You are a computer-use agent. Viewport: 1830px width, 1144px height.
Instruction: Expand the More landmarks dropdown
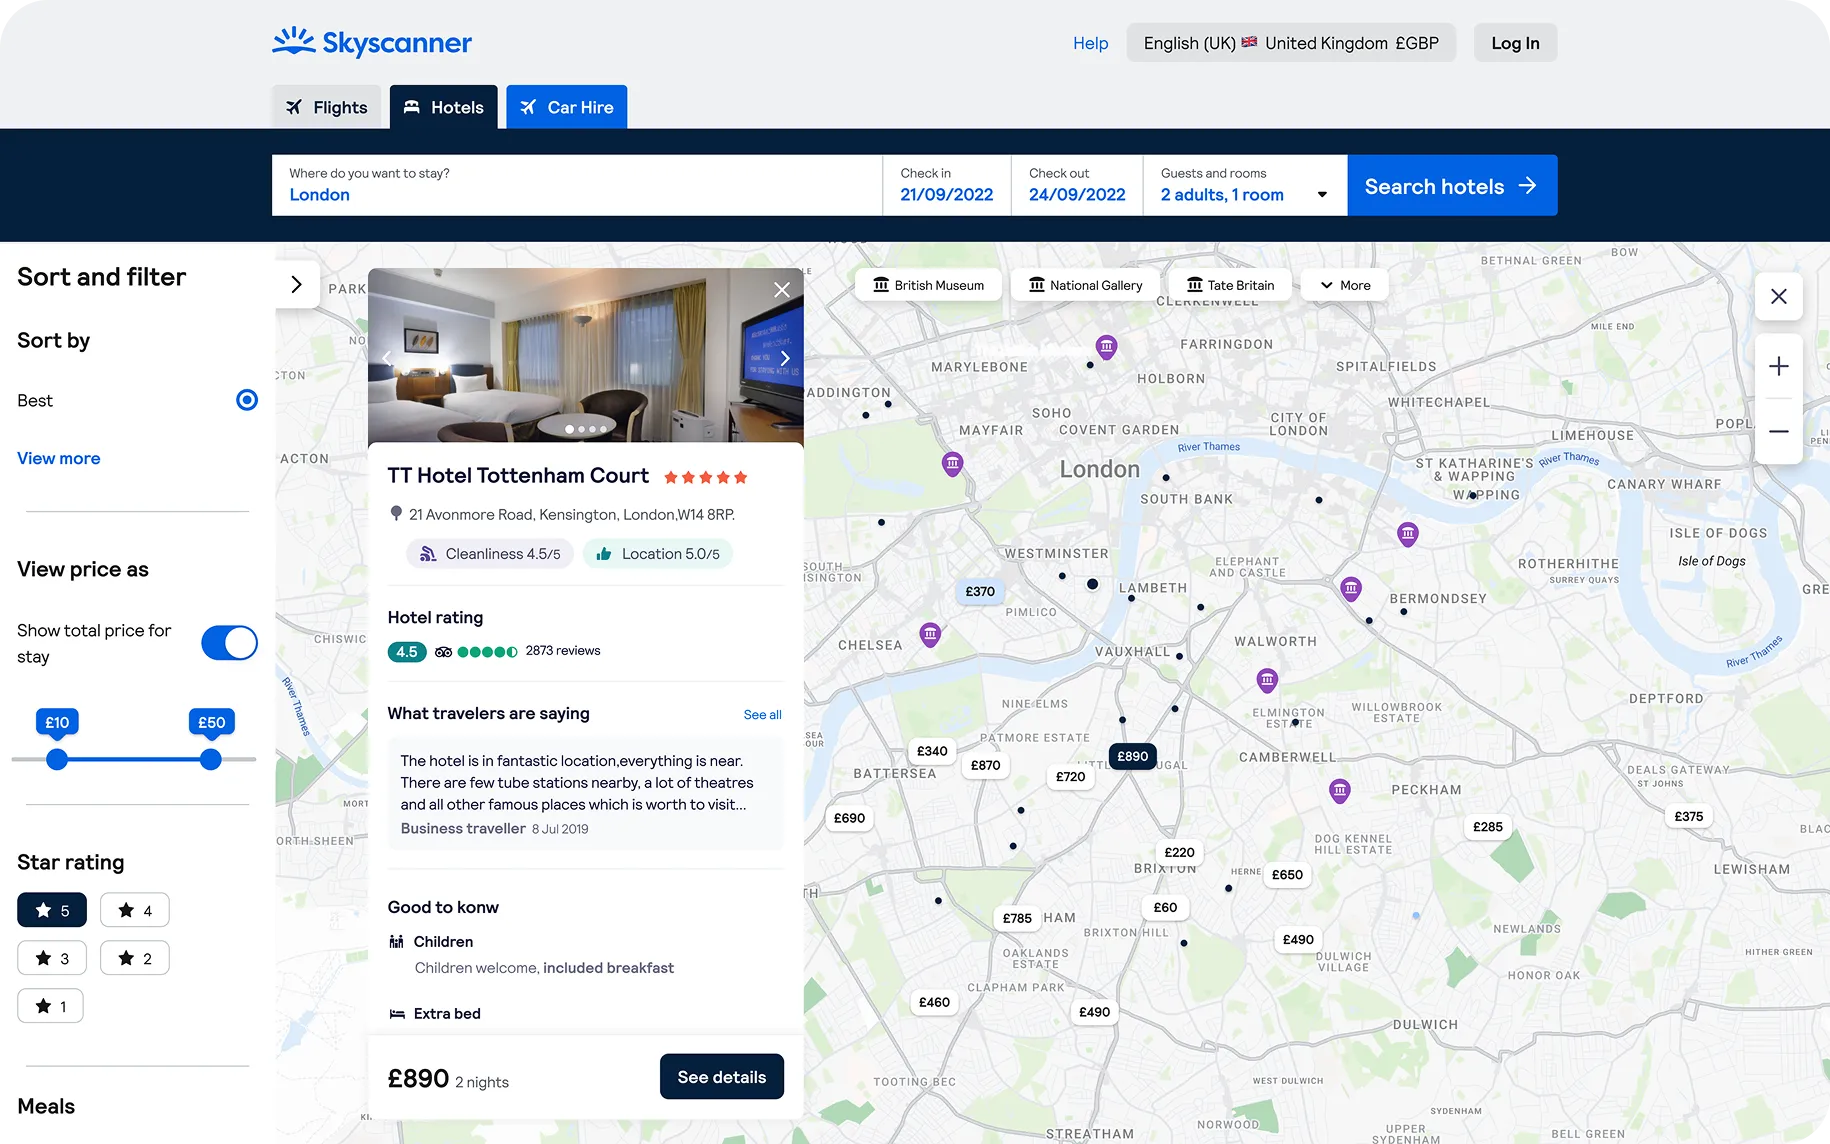click(1345, 285)
